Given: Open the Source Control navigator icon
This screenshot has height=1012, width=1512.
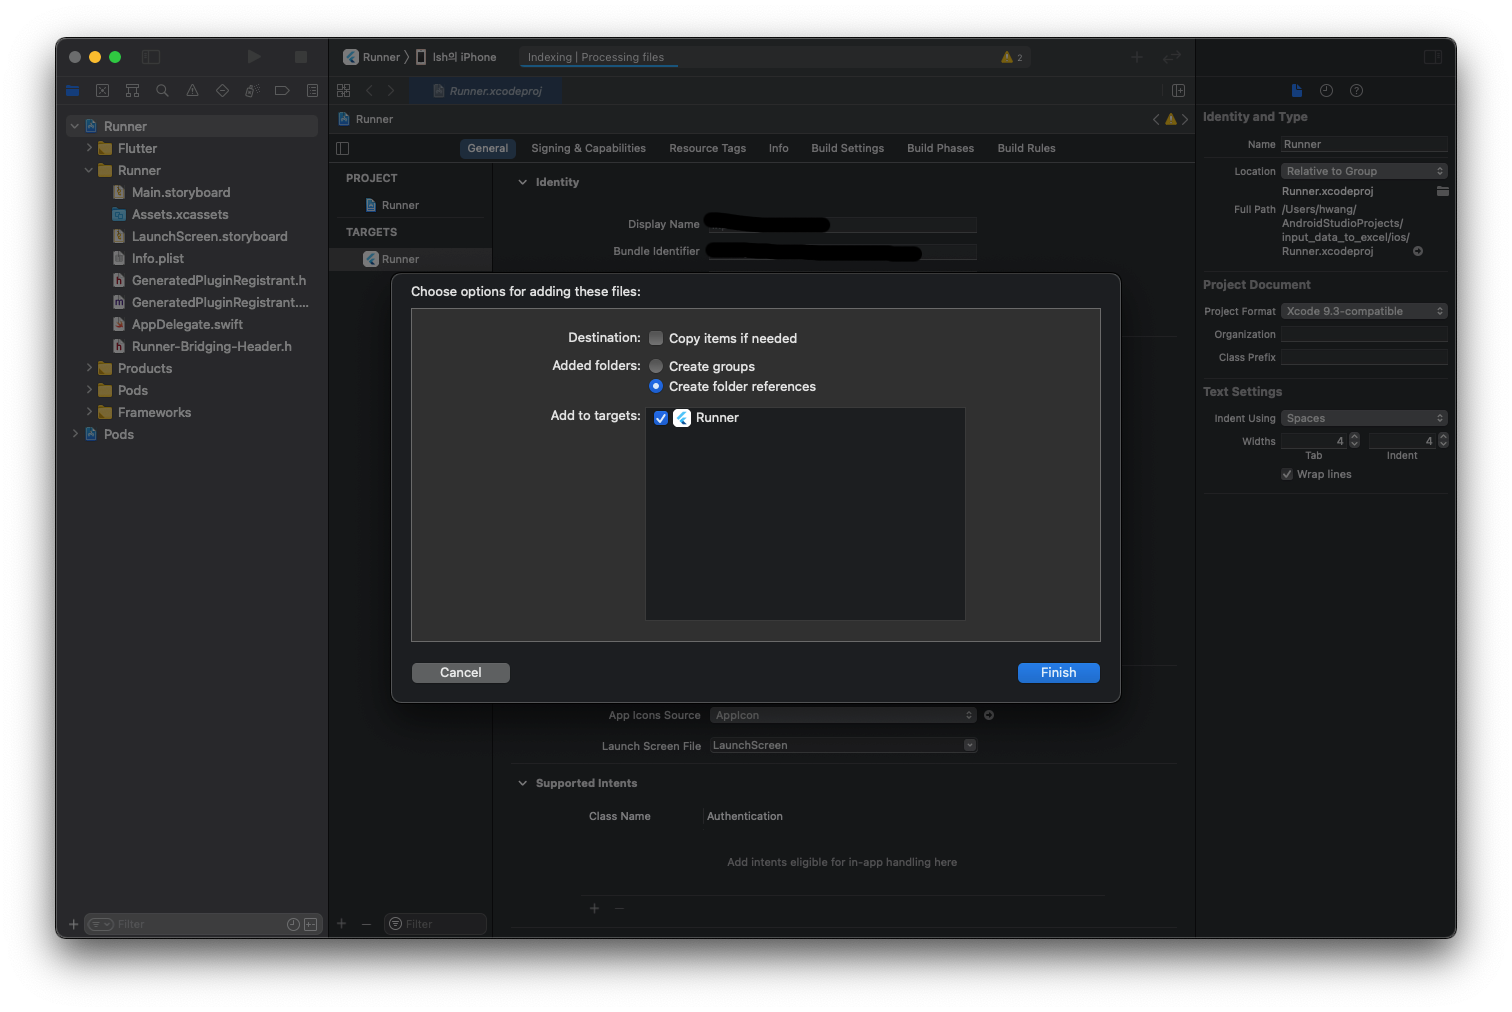Looking at the screenshot, I should coord(102,91).
